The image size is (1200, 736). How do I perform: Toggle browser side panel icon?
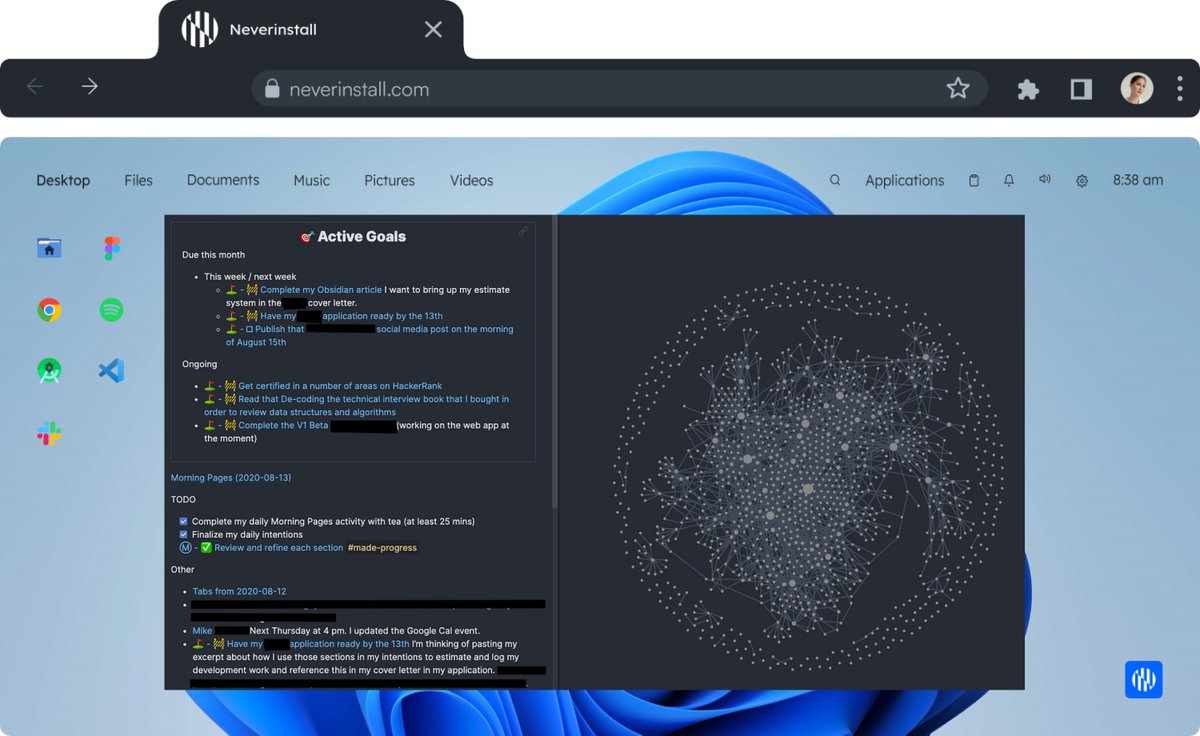[x=1081, y=89]
